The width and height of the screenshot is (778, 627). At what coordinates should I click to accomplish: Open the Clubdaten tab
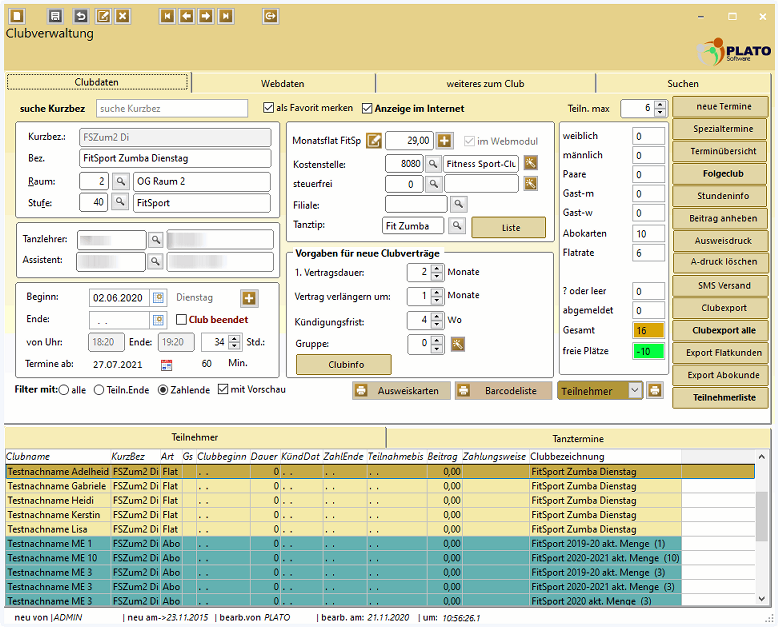point(97,82)
